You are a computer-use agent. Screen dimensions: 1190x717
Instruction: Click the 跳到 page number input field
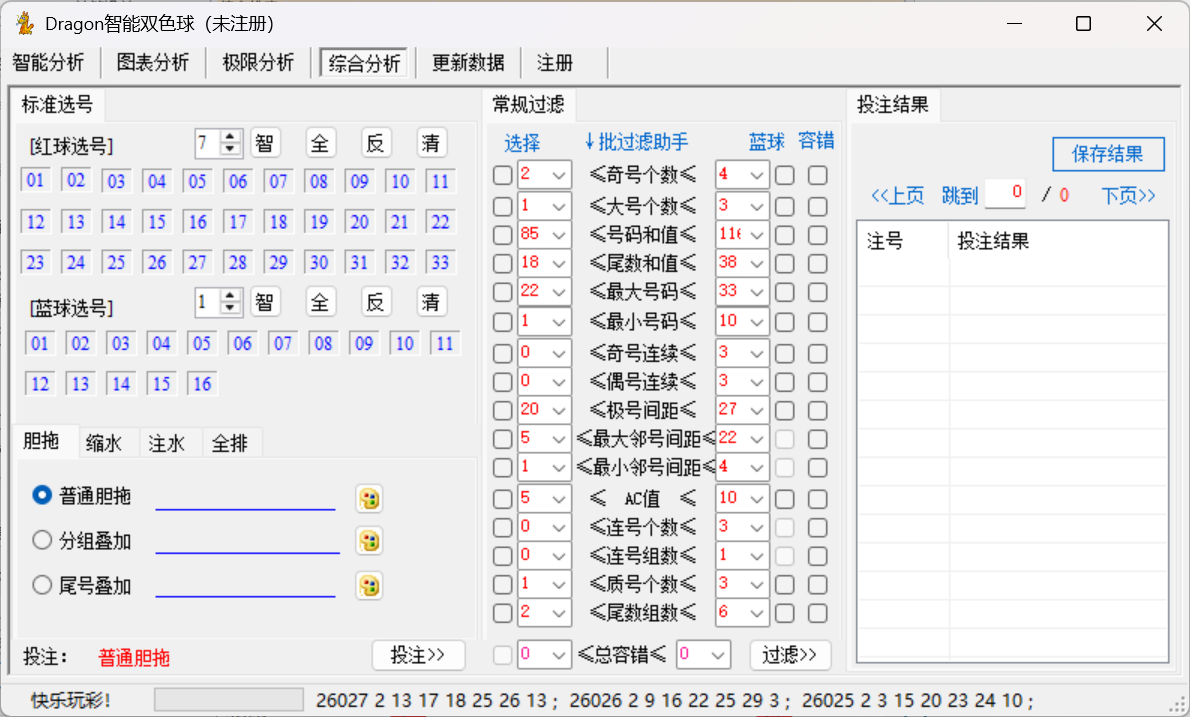(x=1005, y=194)
